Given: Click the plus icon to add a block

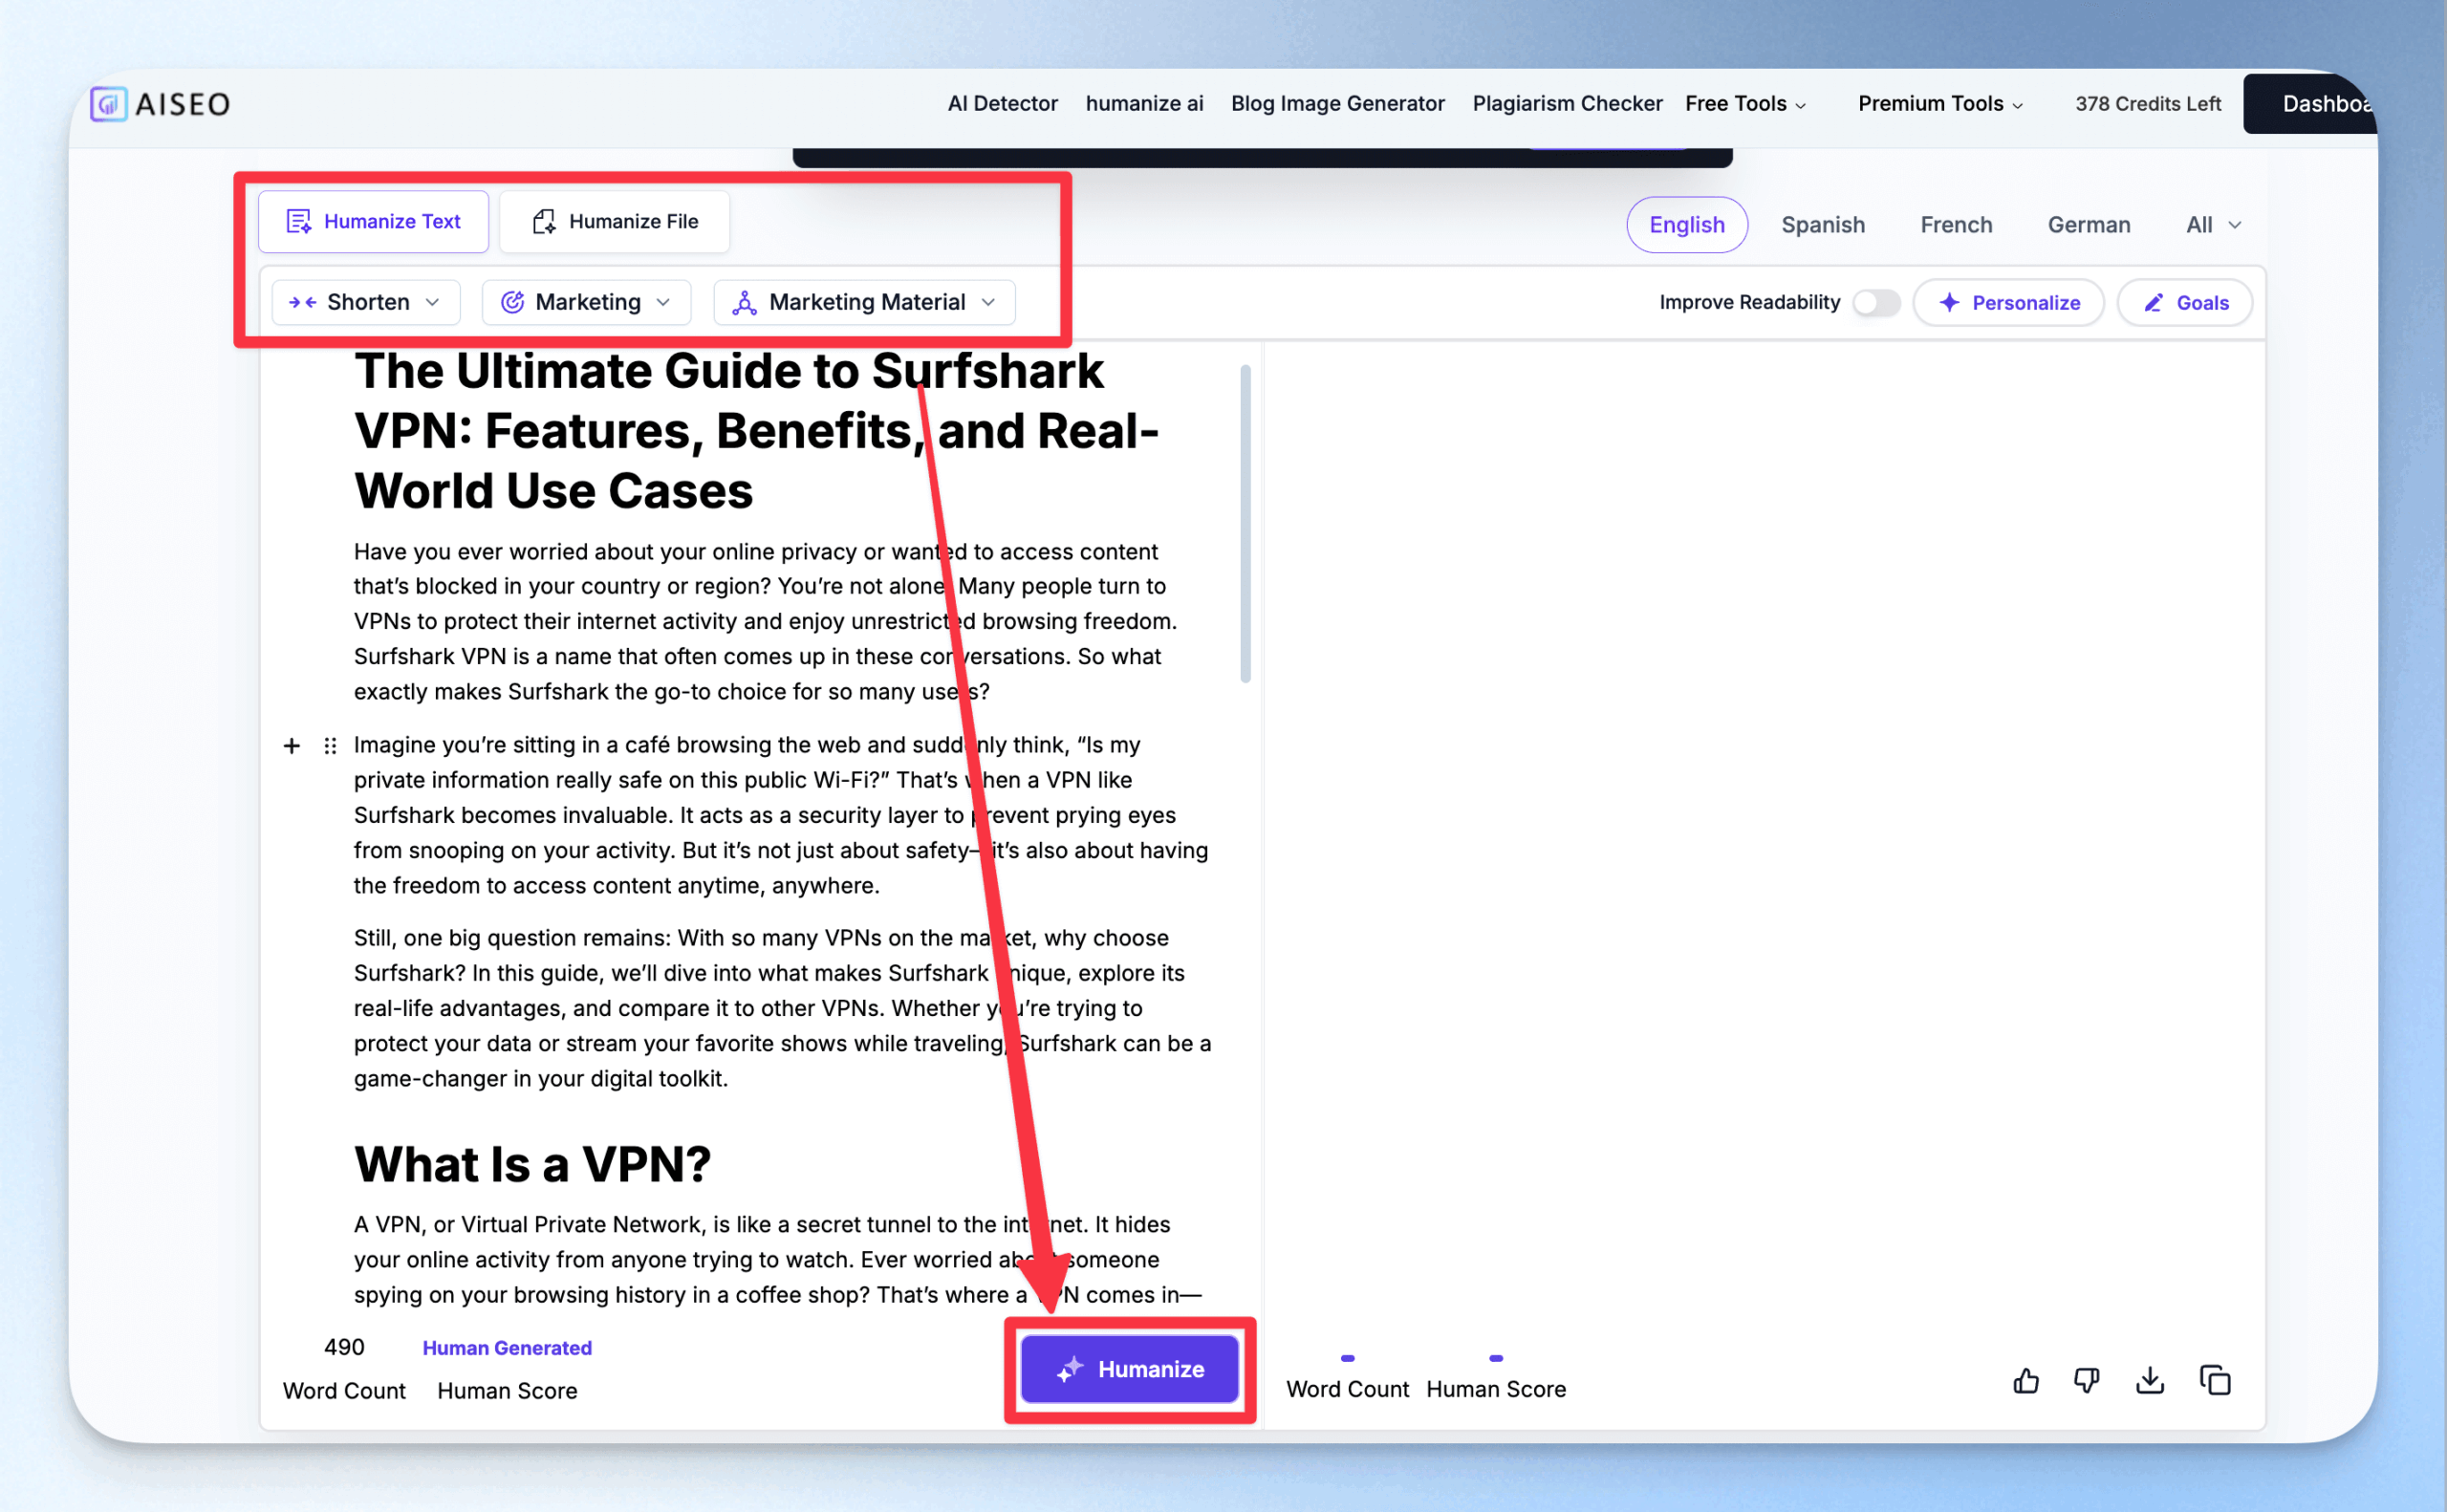Looking at the screenshot, I should [x=291, y=746].
